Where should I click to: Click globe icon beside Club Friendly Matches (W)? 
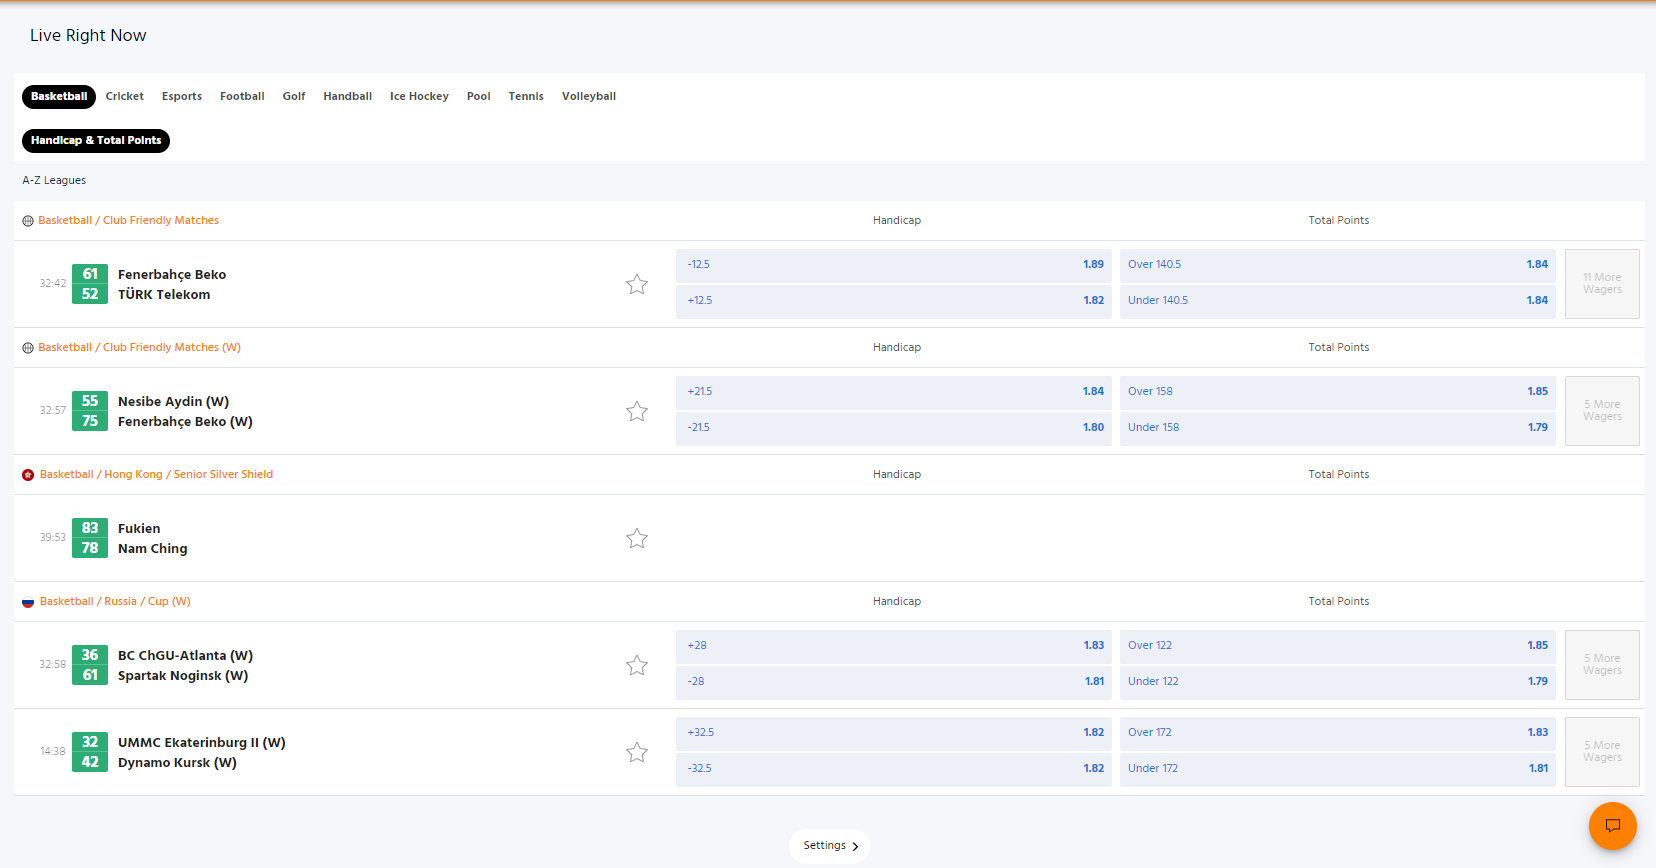click(28, 348)
